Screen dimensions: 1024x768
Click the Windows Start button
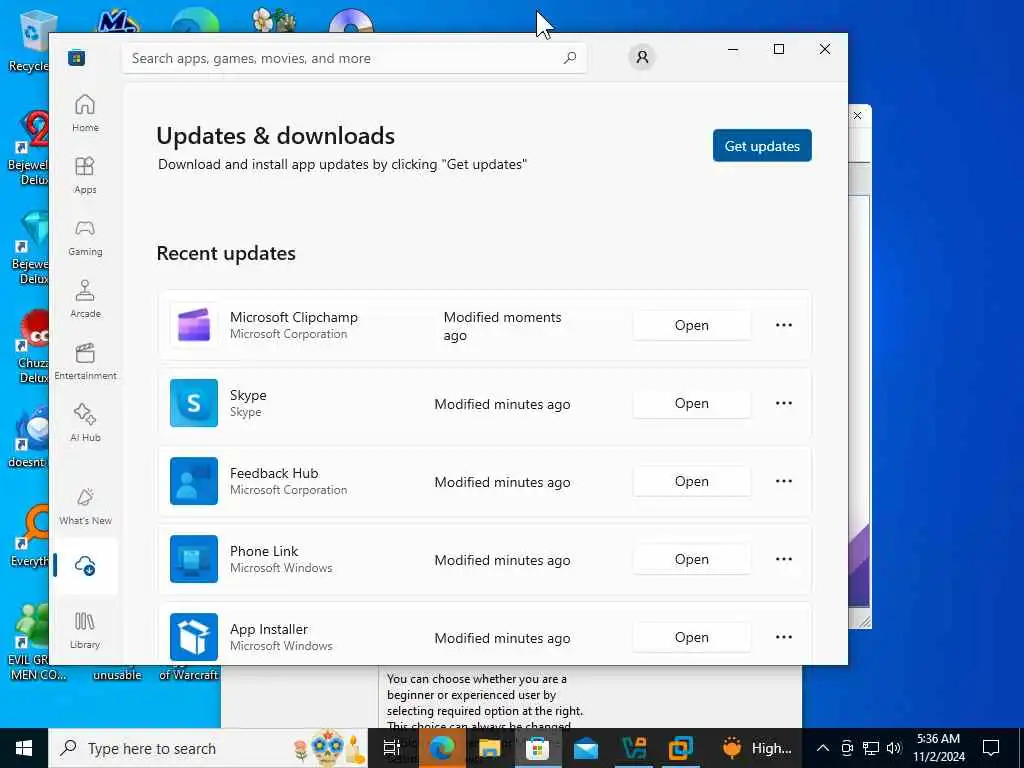24,748
